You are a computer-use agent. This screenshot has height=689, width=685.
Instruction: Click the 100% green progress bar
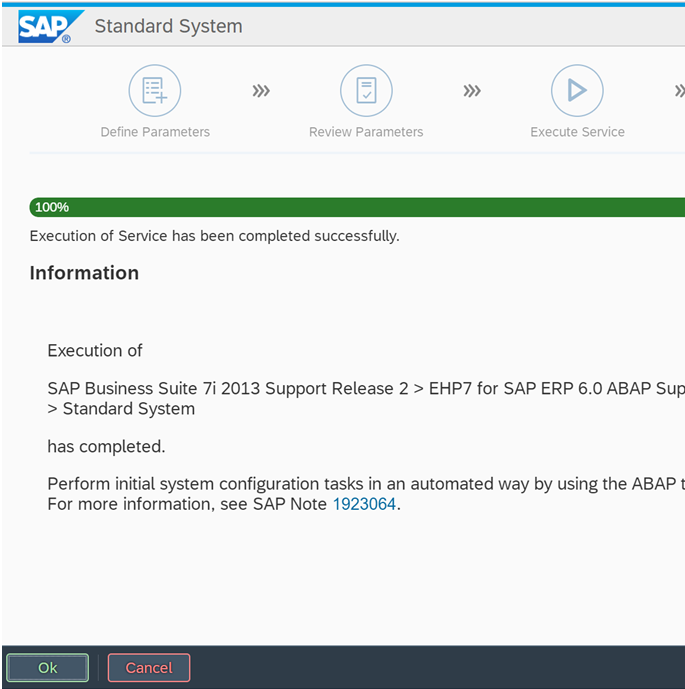357,207
